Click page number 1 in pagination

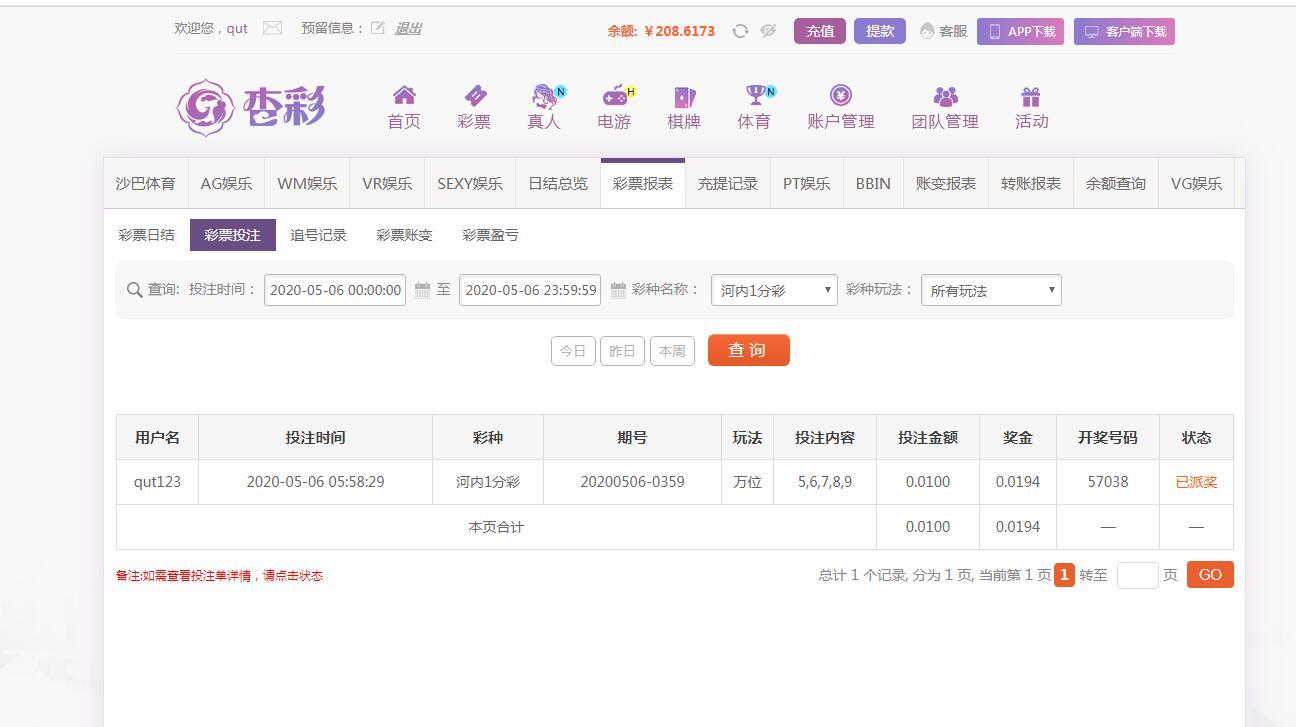[x=1064, y=575]
